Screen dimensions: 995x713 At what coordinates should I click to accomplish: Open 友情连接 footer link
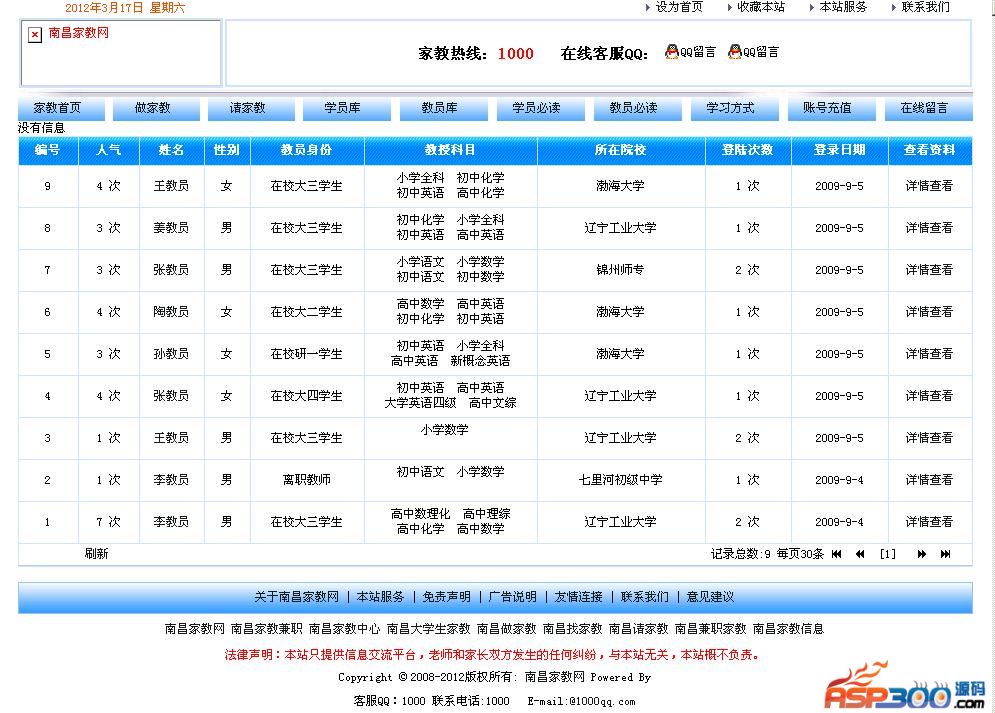(579, 597)
